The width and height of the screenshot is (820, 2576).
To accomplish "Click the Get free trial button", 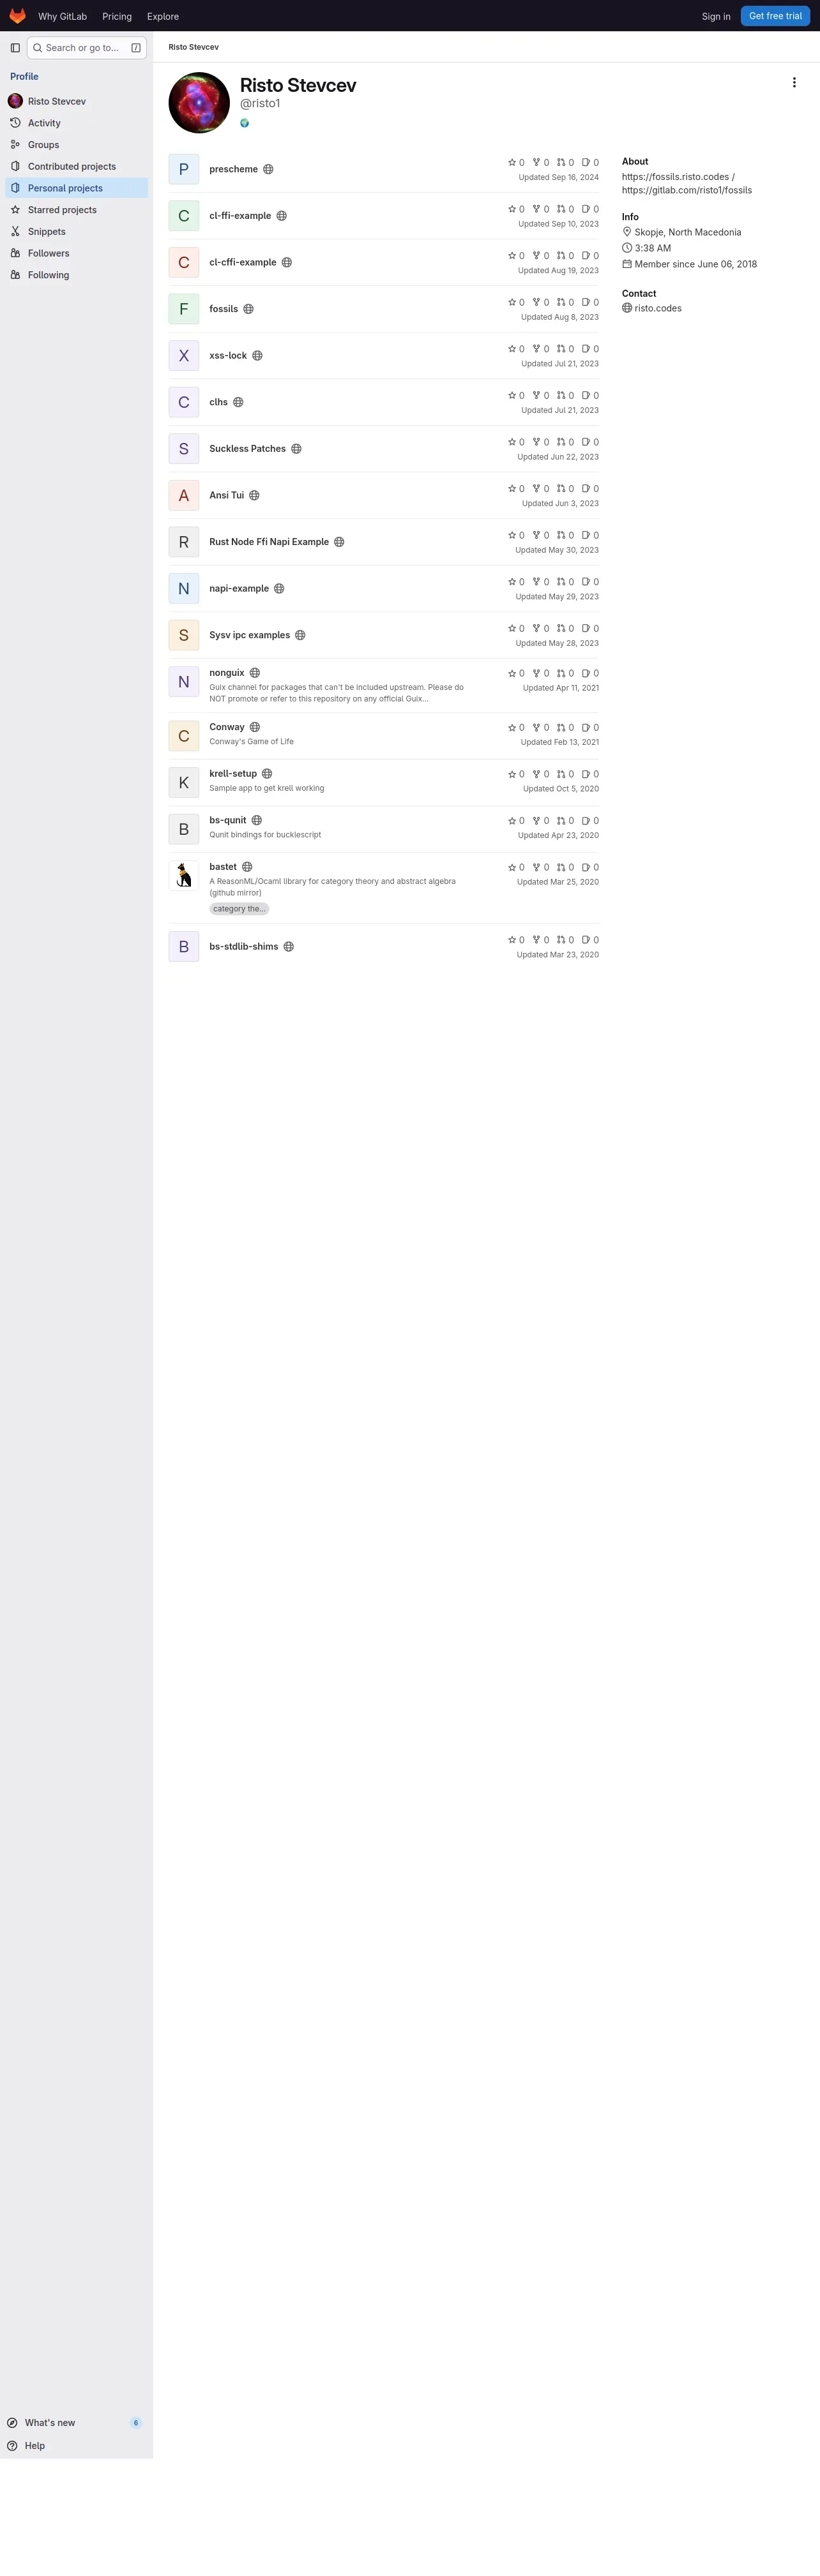I will click(x=775, y=16).
